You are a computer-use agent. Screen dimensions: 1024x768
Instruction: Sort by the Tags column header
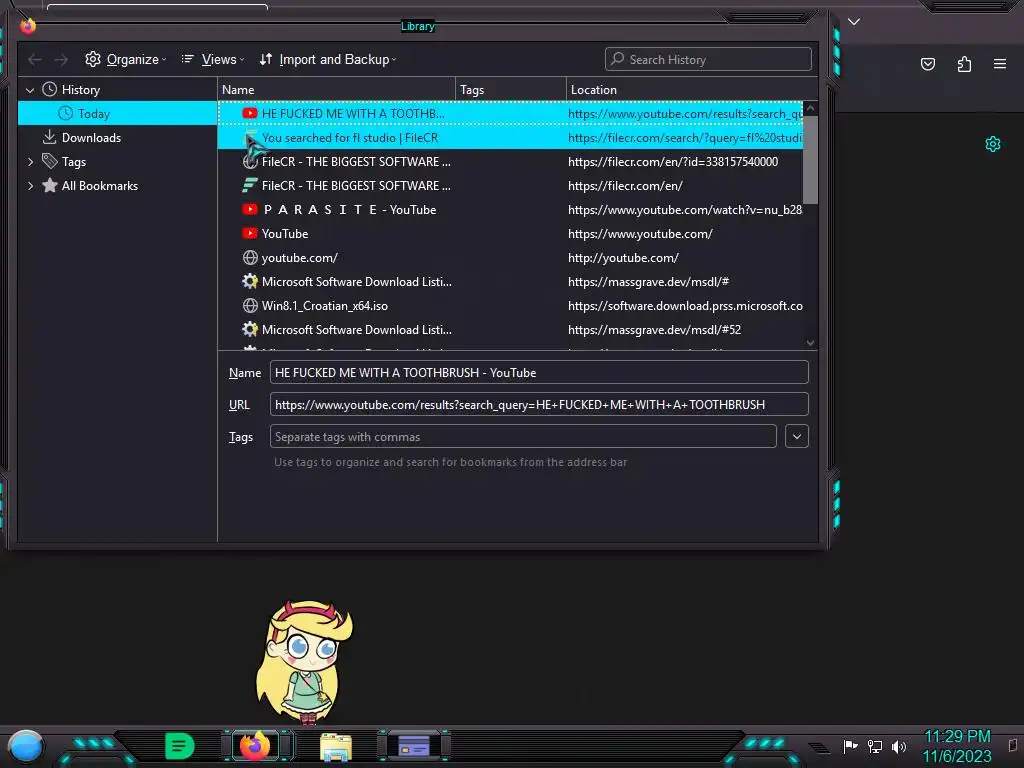click(x=511, y=89)
